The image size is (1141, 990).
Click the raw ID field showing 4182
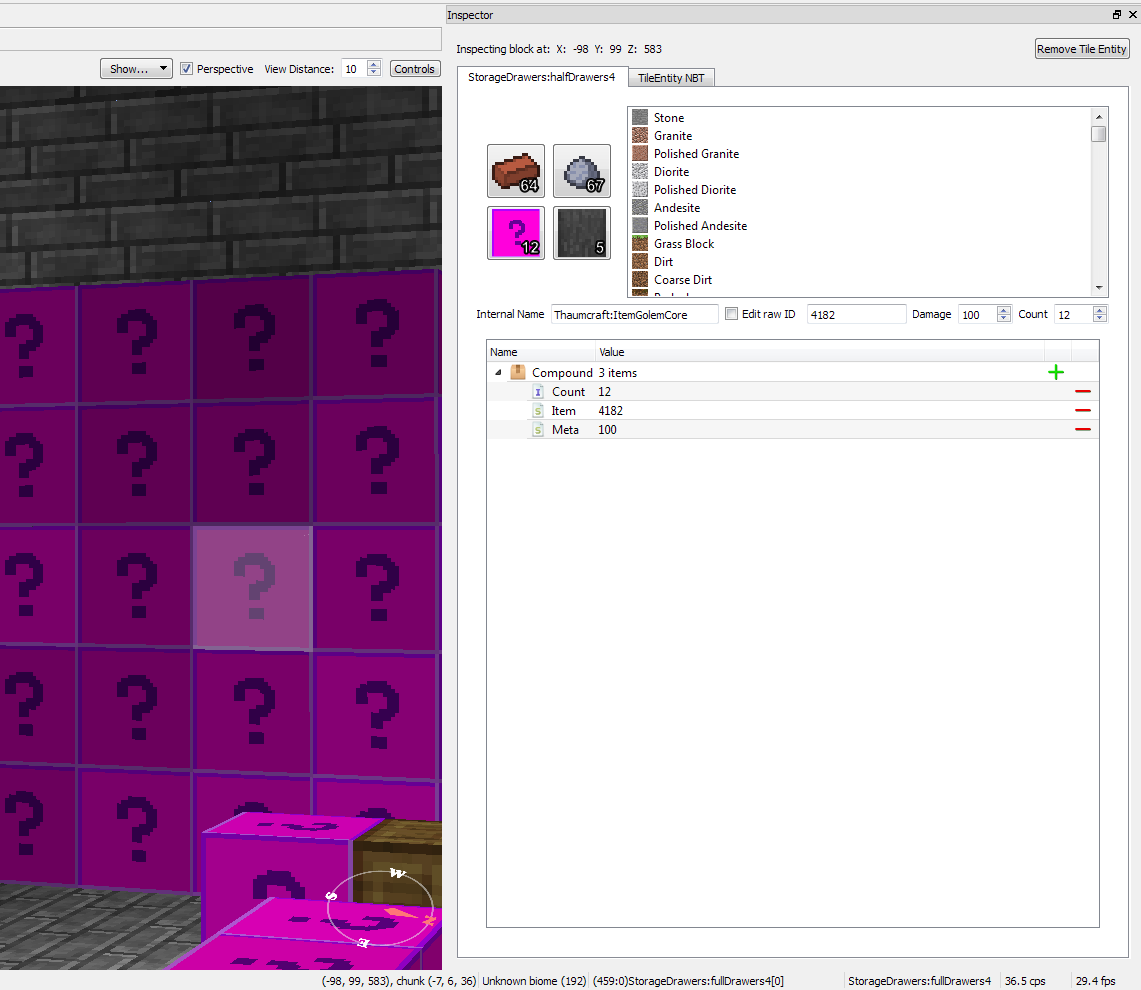pyautogui.click(x=856, y=314)
